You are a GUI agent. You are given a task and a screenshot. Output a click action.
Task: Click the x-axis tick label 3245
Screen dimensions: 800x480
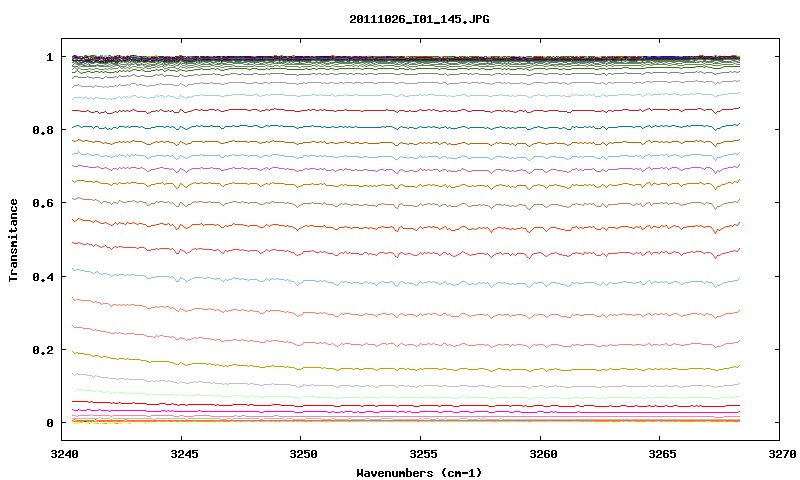point(184,454)
